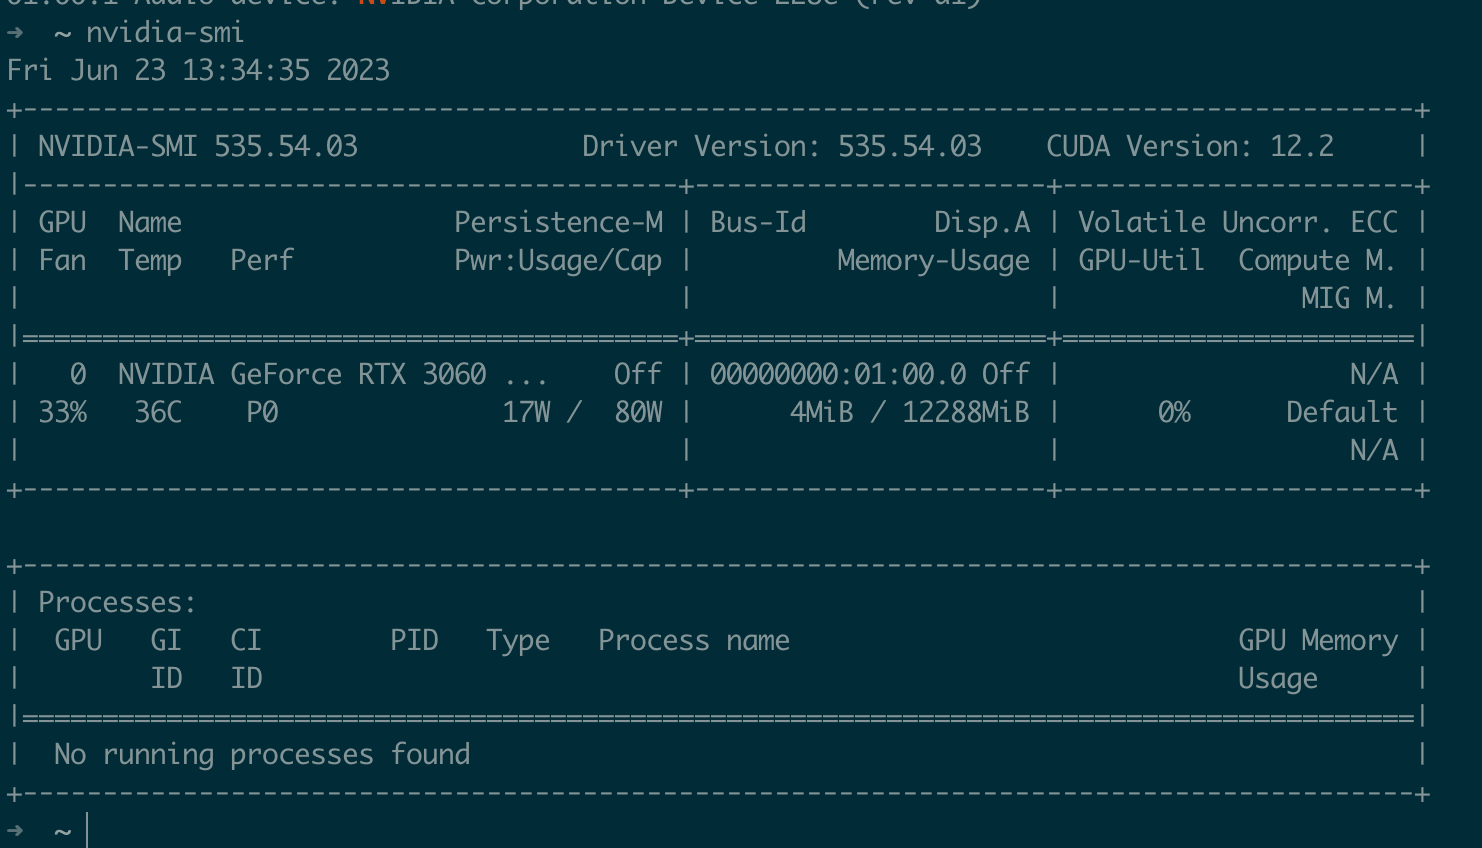Screen dimensions: 1482x848
Task: Click the bus address 00000000:01:00.0
Action: click(x=838, y=375)
